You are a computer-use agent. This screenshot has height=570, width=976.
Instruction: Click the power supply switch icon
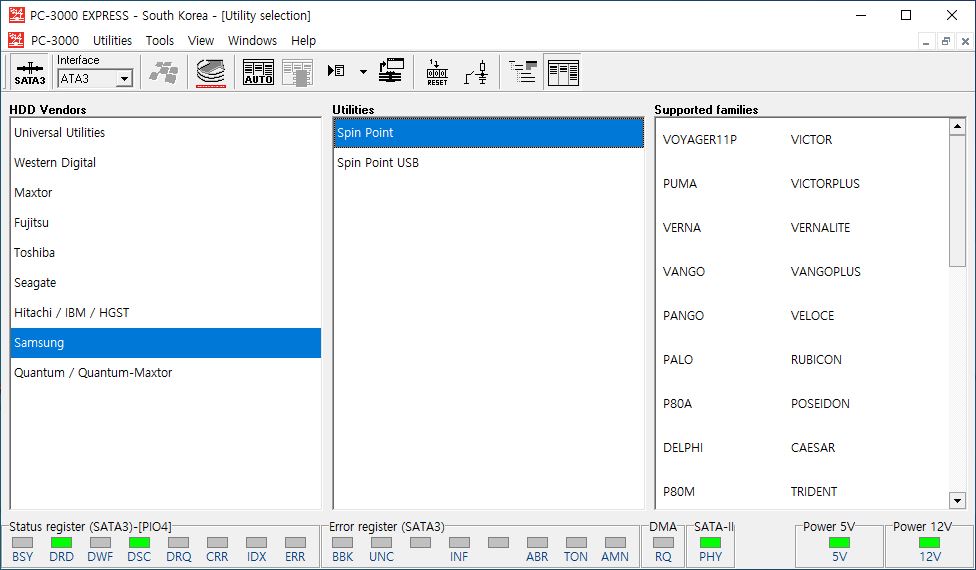pos(476,73)
